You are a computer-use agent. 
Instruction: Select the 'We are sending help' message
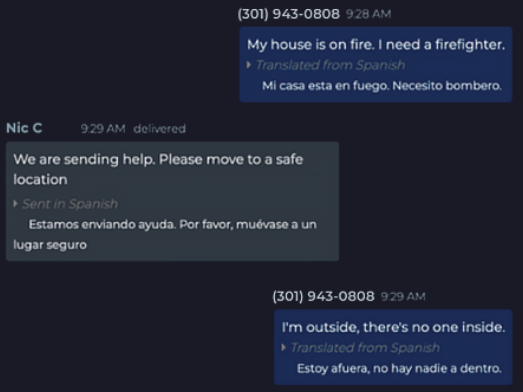172,201
